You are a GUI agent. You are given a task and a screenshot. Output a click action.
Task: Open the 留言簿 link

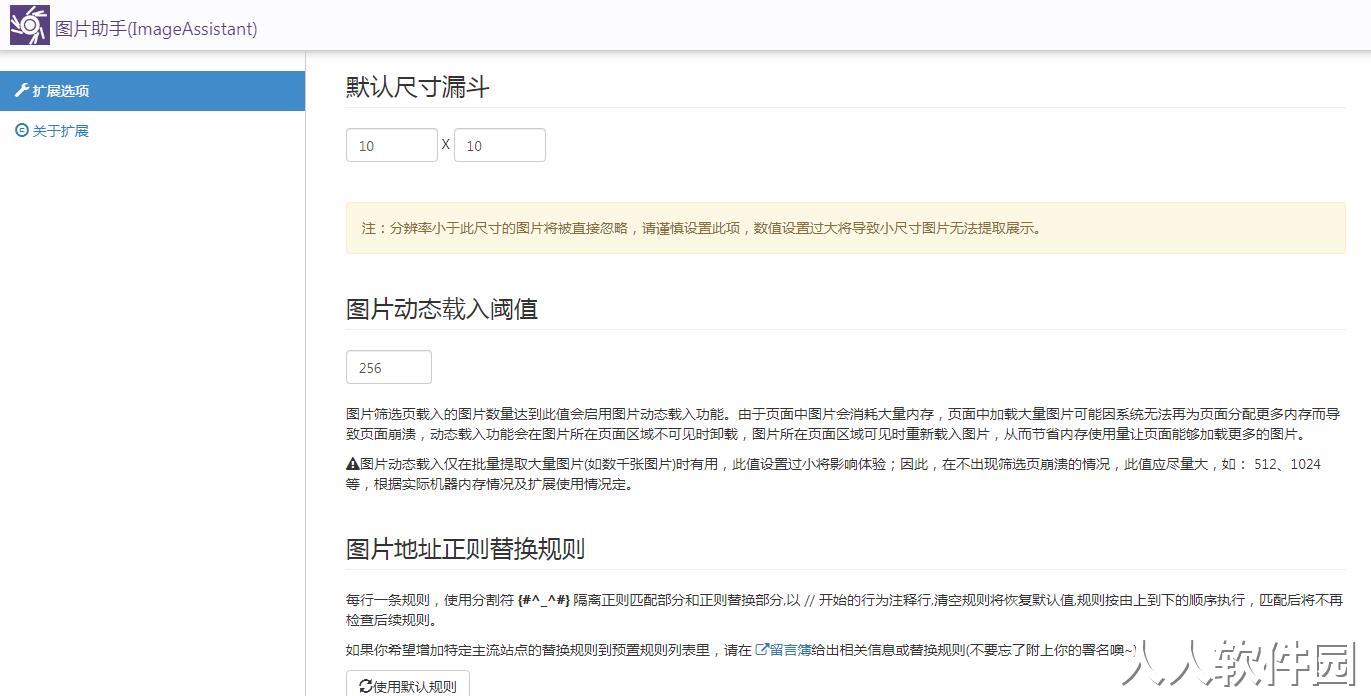(x=783, y=650)
